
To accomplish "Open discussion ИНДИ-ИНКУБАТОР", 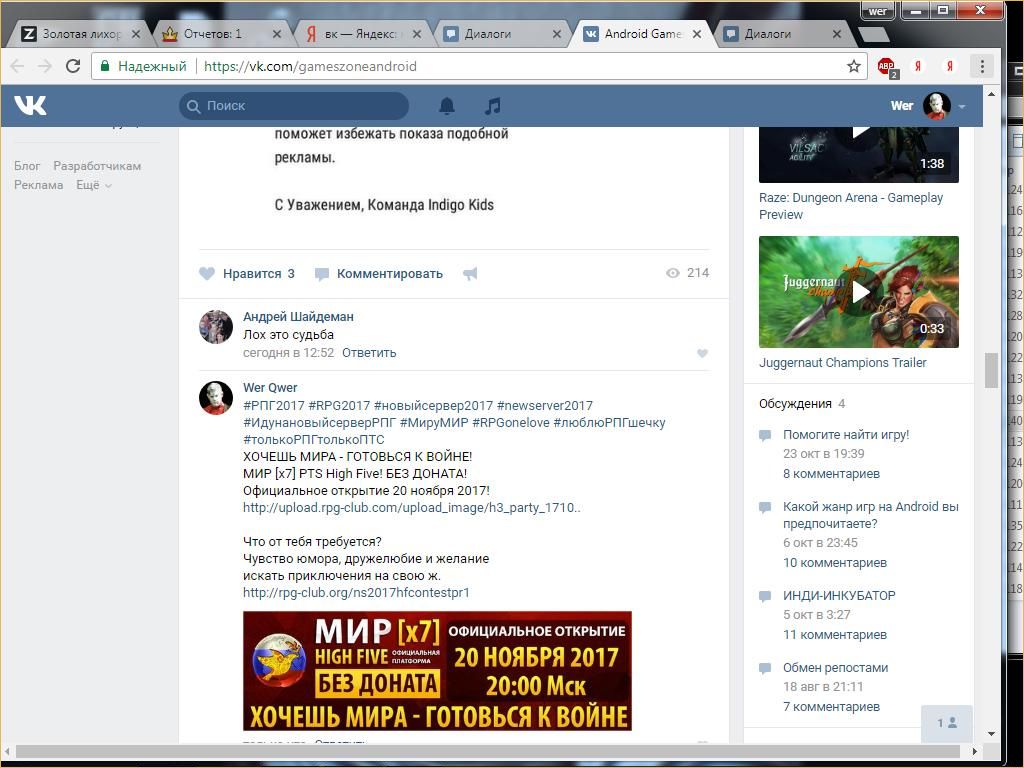I will coord(839,596).
